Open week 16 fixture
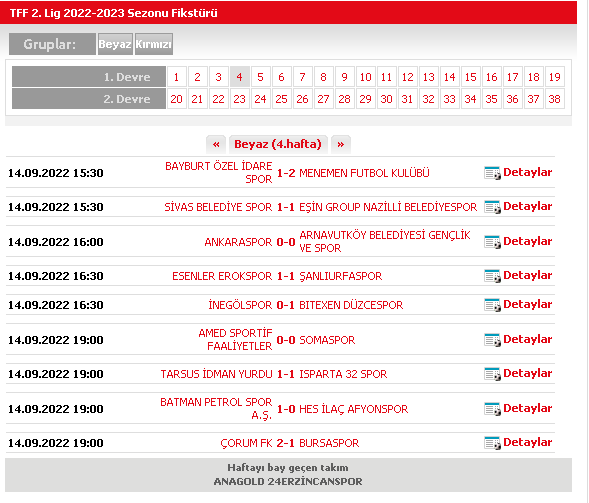The width and height of the screenshot is (589, 503). tap(492, 77)
